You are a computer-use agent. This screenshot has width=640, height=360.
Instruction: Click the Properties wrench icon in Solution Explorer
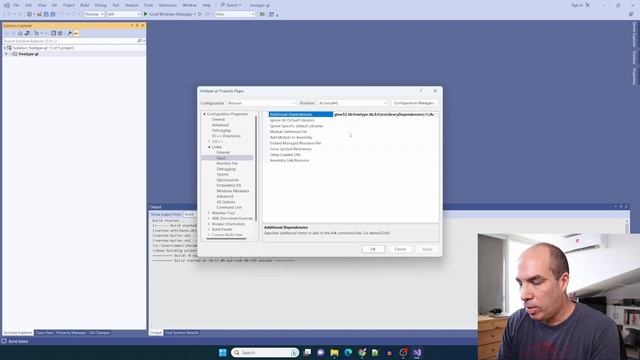coord(69,33)
